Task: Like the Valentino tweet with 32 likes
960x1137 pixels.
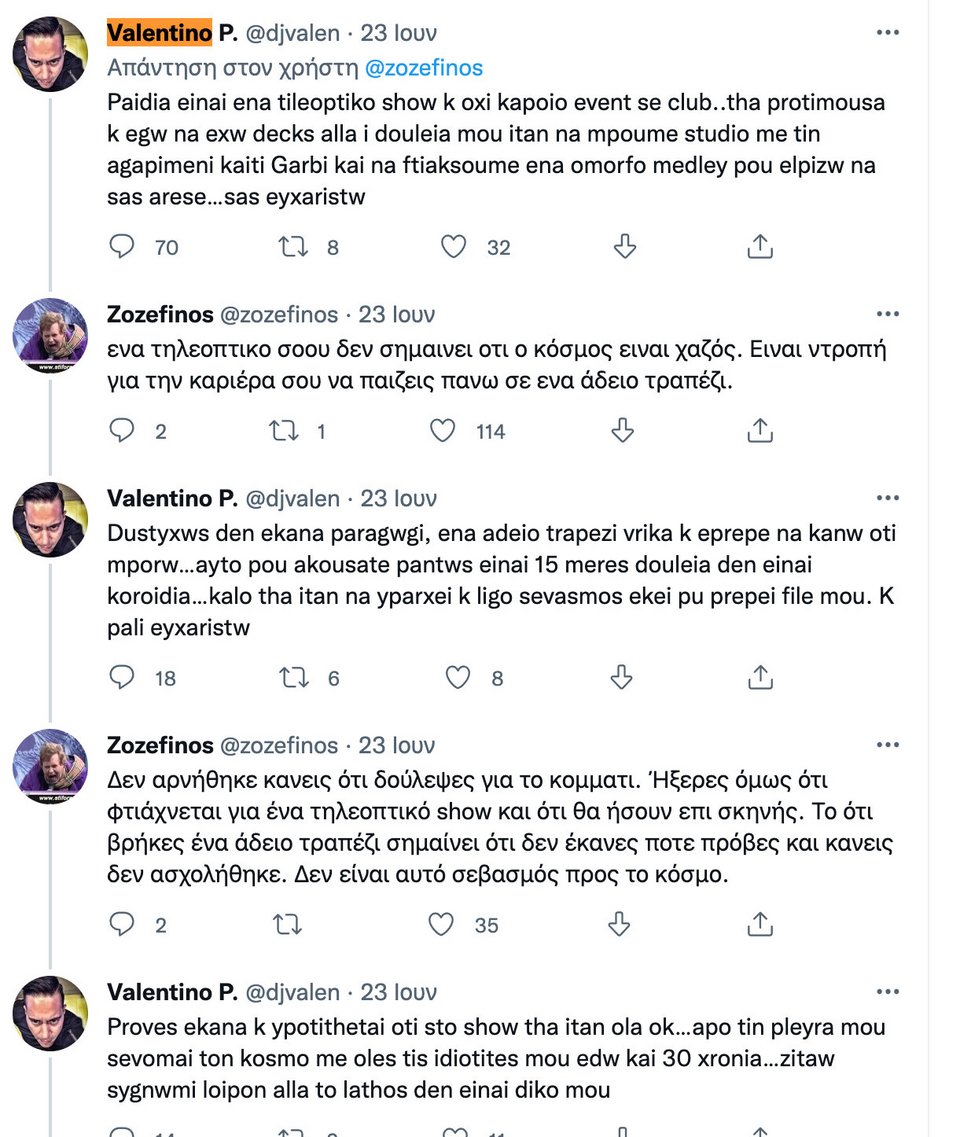Action: 454,247
